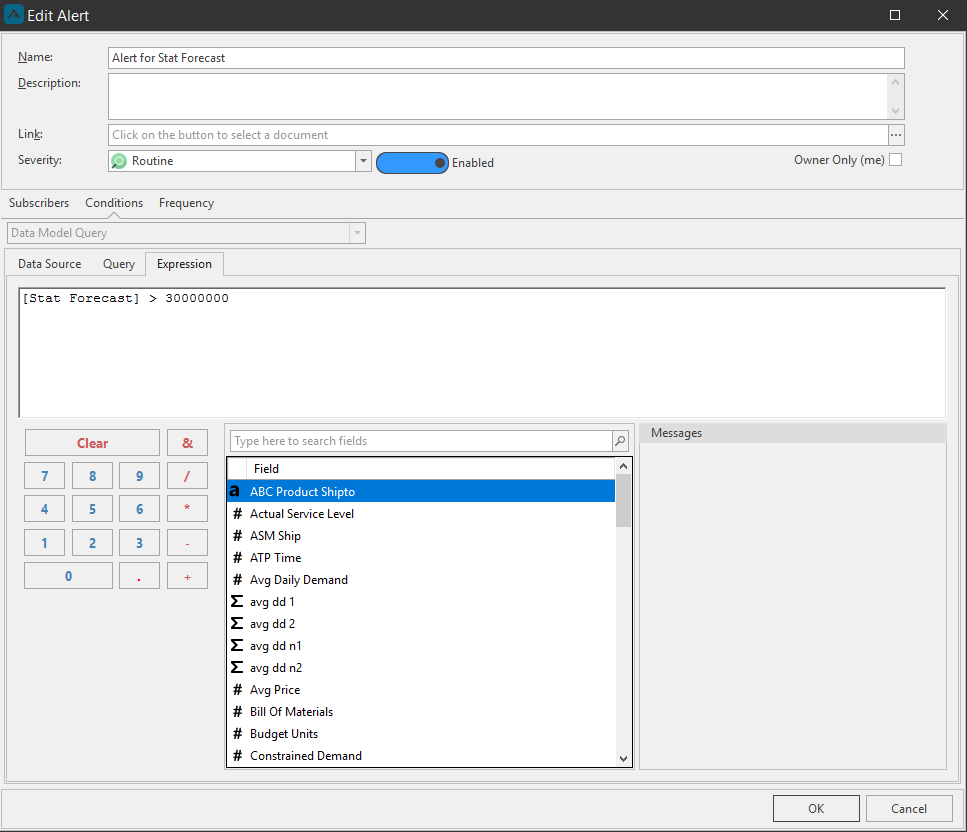Click the magnifier search fields icon
This screenshot has height=832, width=967.
click(620, 441)
